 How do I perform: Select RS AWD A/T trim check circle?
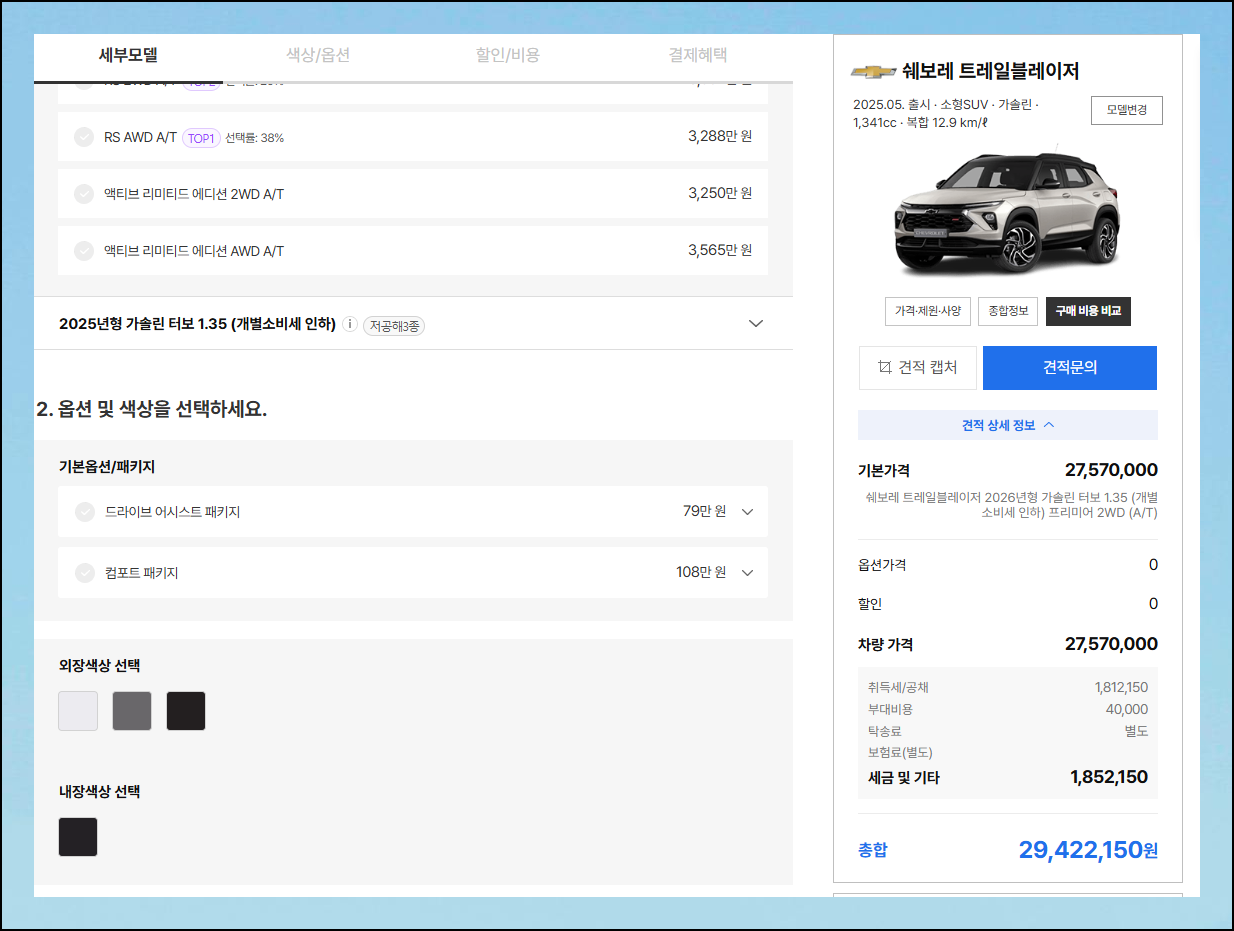(84, 137)
